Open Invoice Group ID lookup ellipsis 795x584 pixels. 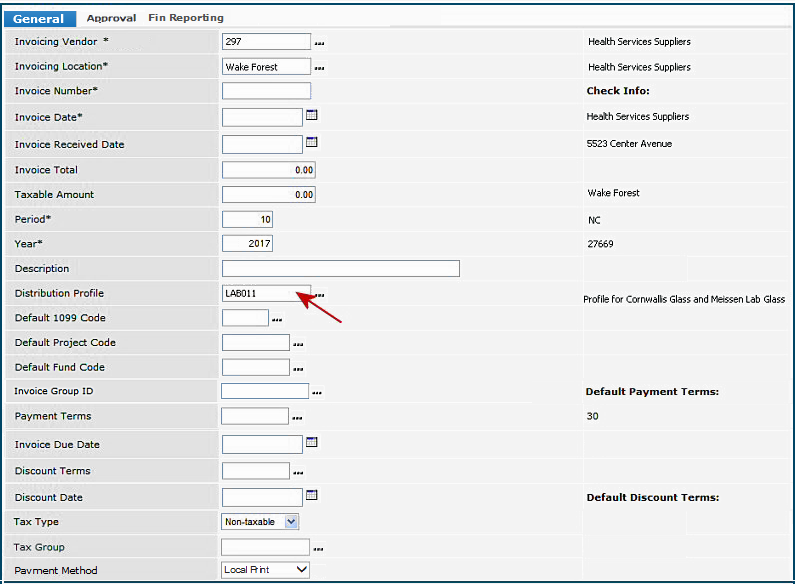[x=318, y=393]
